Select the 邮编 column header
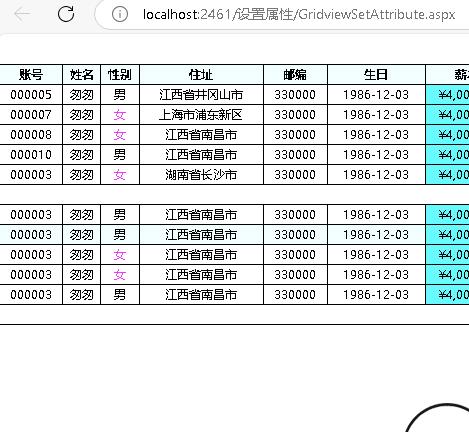Viewport: 469px width, 432px height. 295,75
